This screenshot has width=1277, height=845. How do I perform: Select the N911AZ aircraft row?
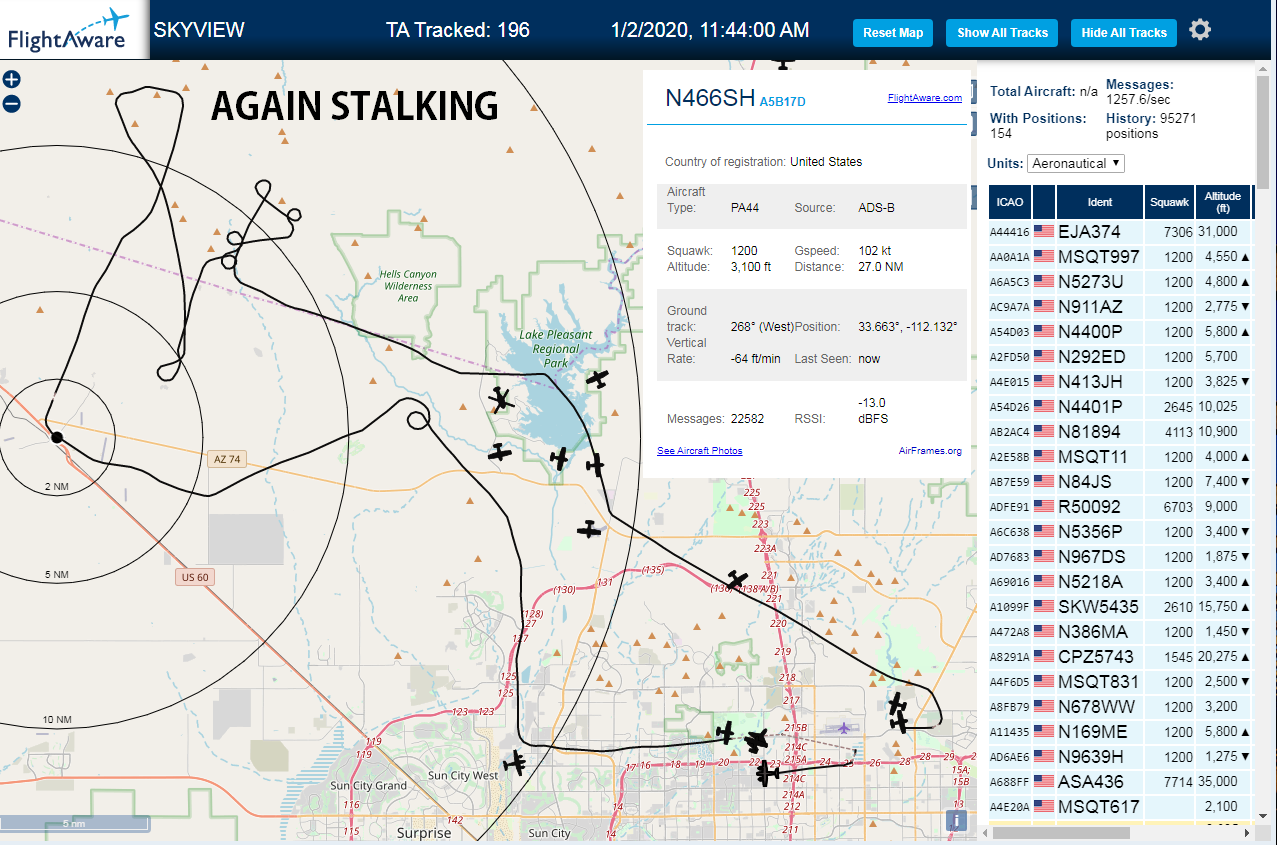coord(1122,306)
